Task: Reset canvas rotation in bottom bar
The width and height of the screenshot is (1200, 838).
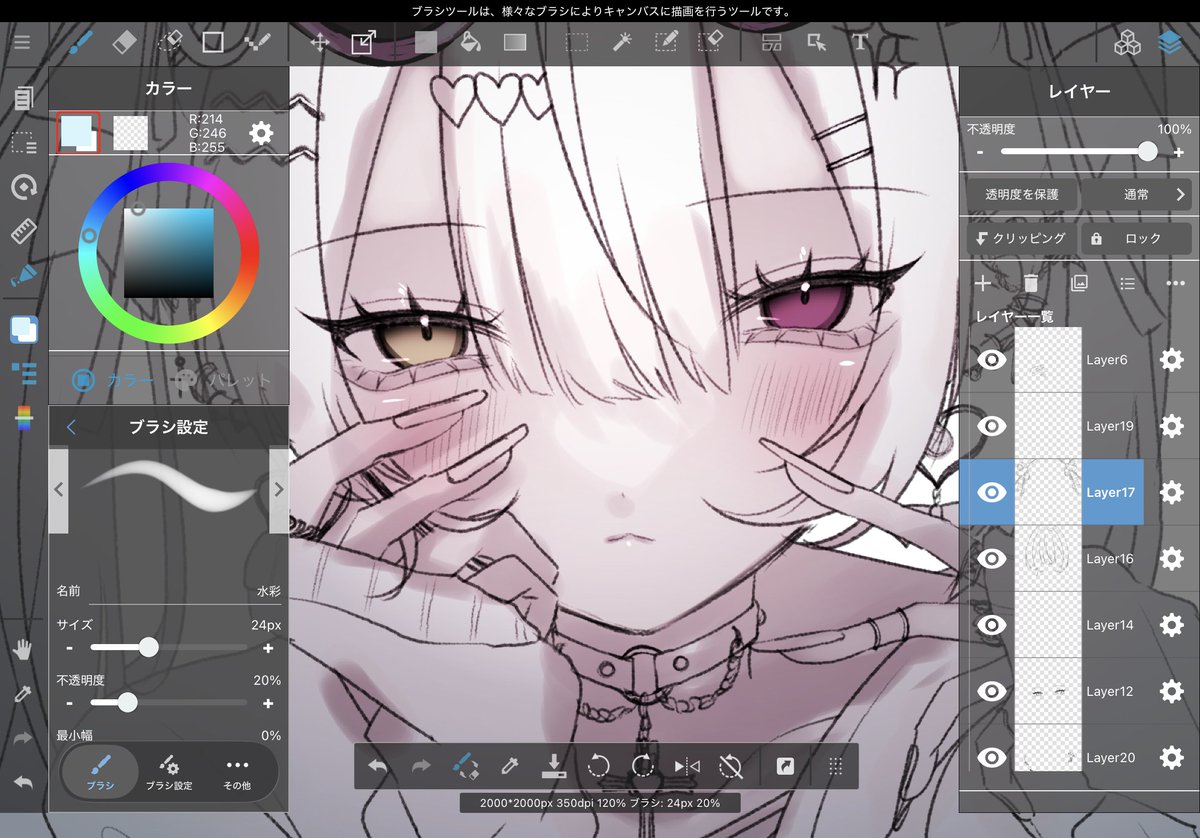Action: click(731, 766)
